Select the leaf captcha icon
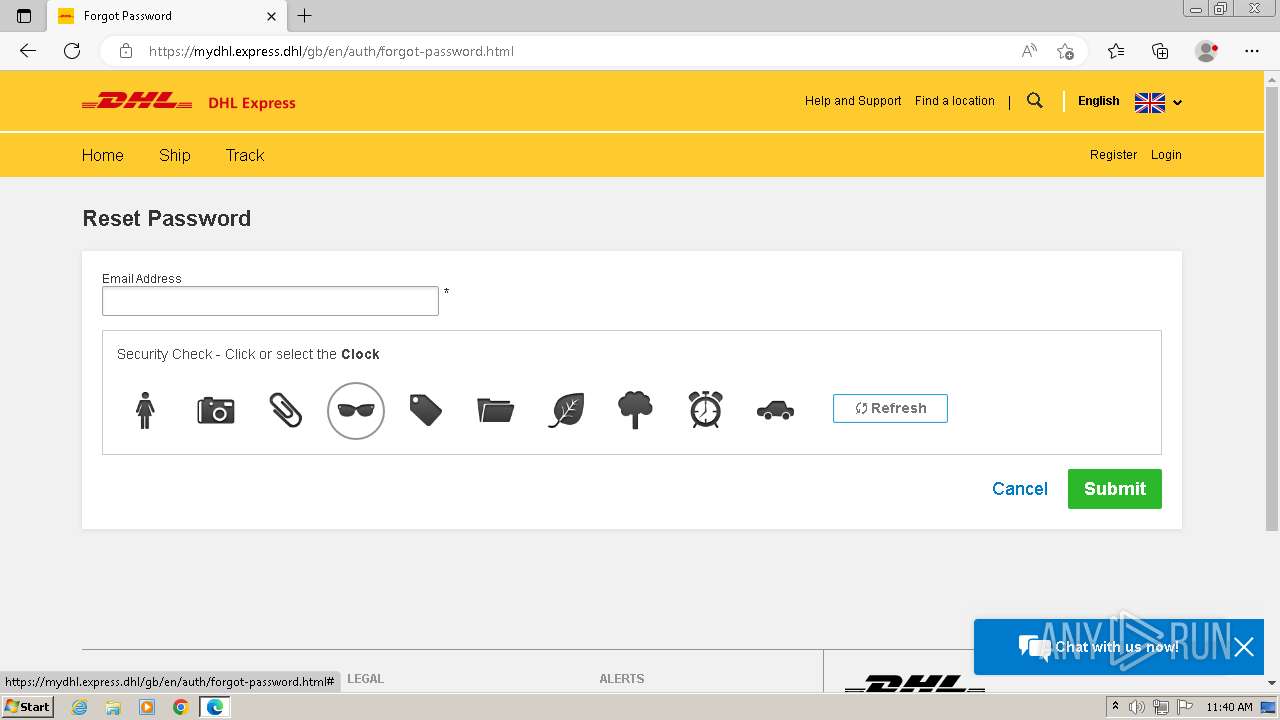The image size is (1280, 720). pyautogui.click(x=566, y=410)
